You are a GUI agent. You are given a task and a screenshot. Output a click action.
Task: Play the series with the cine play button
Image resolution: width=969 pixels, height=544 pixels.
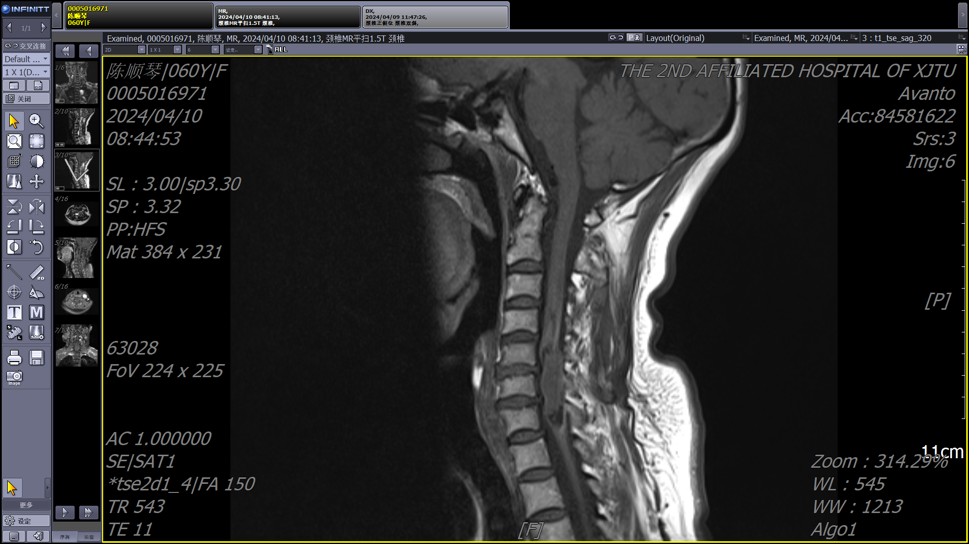(x=65, y=512)
